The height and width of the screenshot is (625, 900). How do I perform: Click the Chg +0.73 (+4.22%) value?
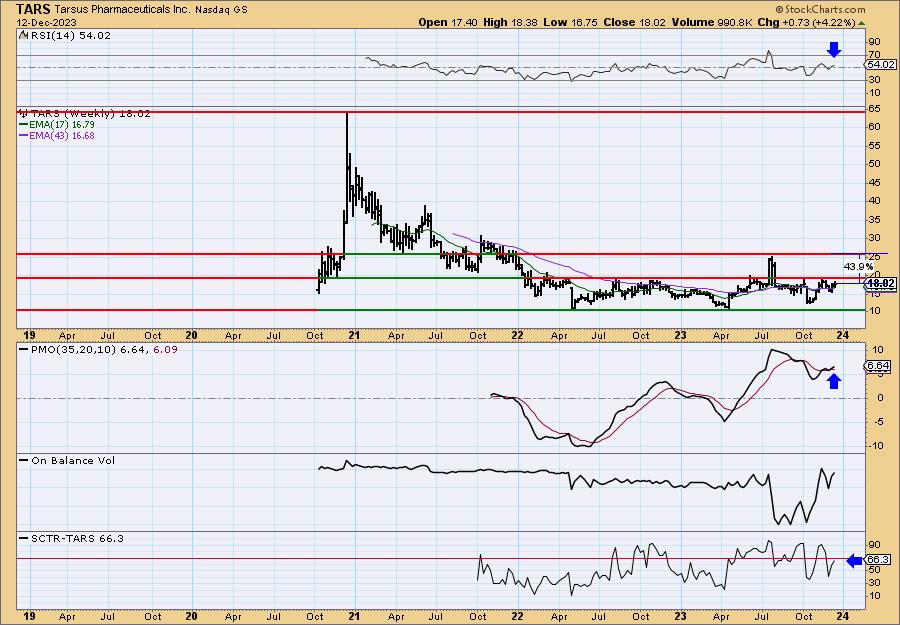806,22
